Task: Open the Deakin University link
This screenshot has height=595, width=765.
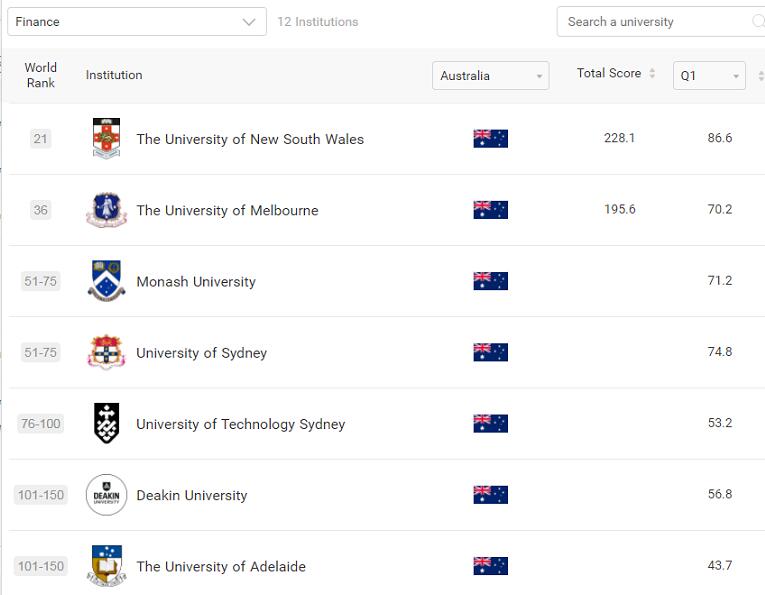Action: [x=191, y=495]
